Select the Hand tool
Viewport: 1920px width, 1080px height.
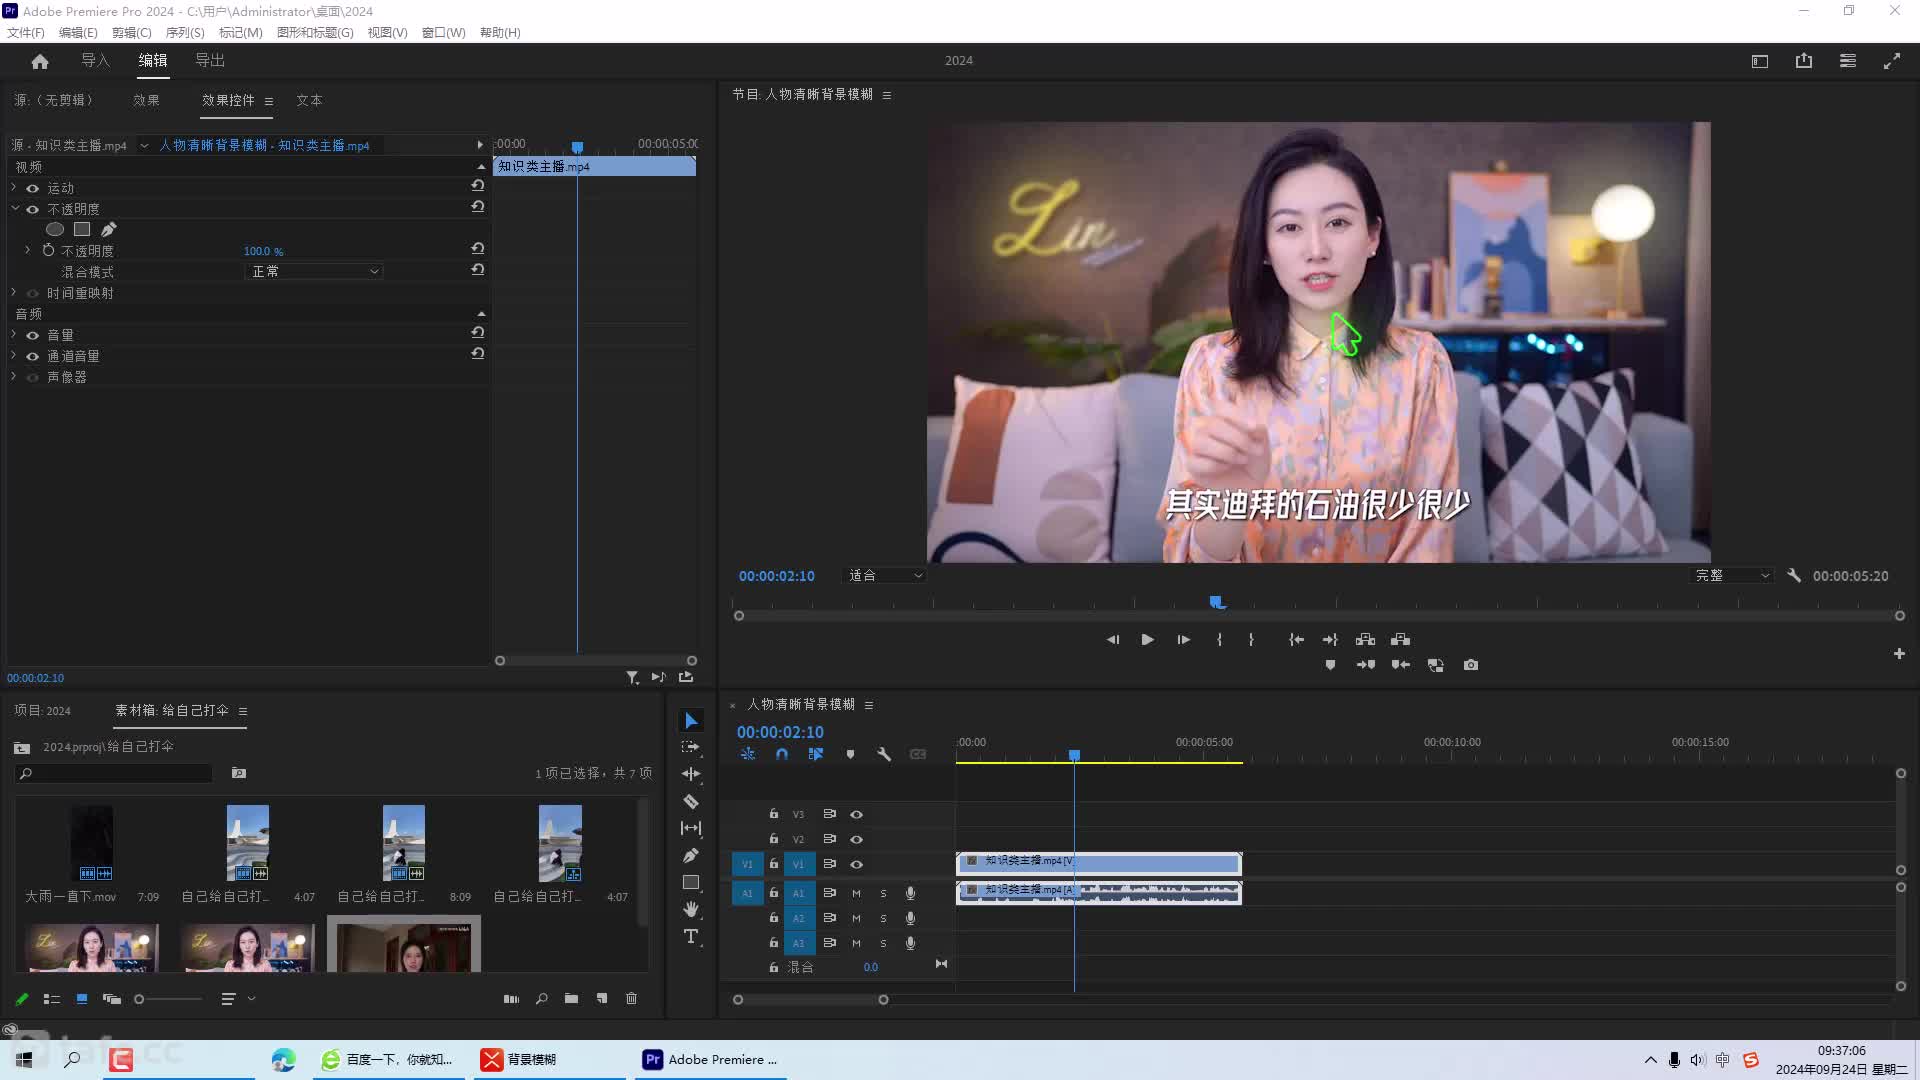click(x=691, y=909)
